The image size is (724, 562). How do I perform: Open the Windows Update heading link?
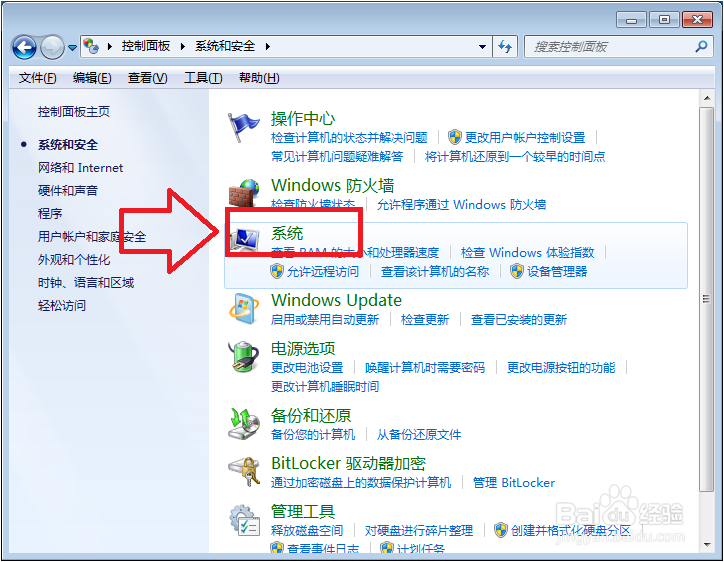click(336, 300)
